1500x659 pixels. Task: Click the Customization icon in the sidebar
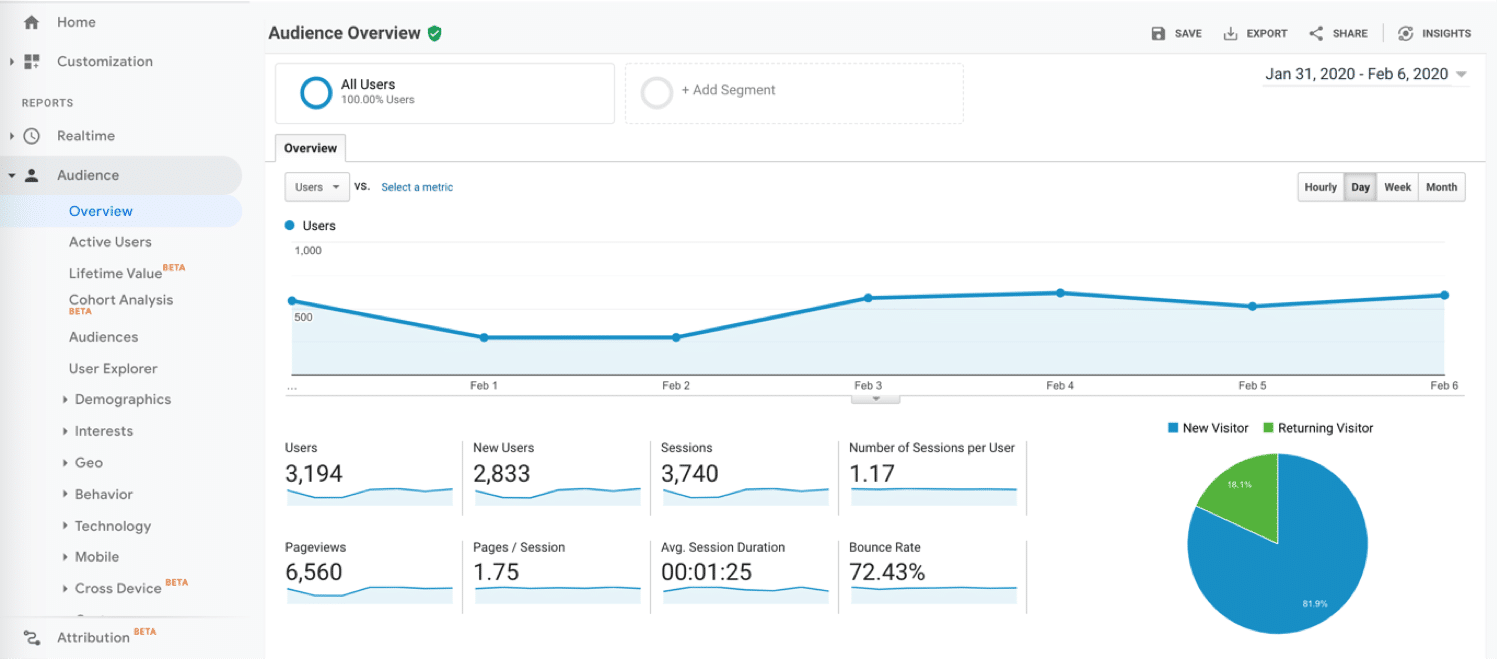29,61
